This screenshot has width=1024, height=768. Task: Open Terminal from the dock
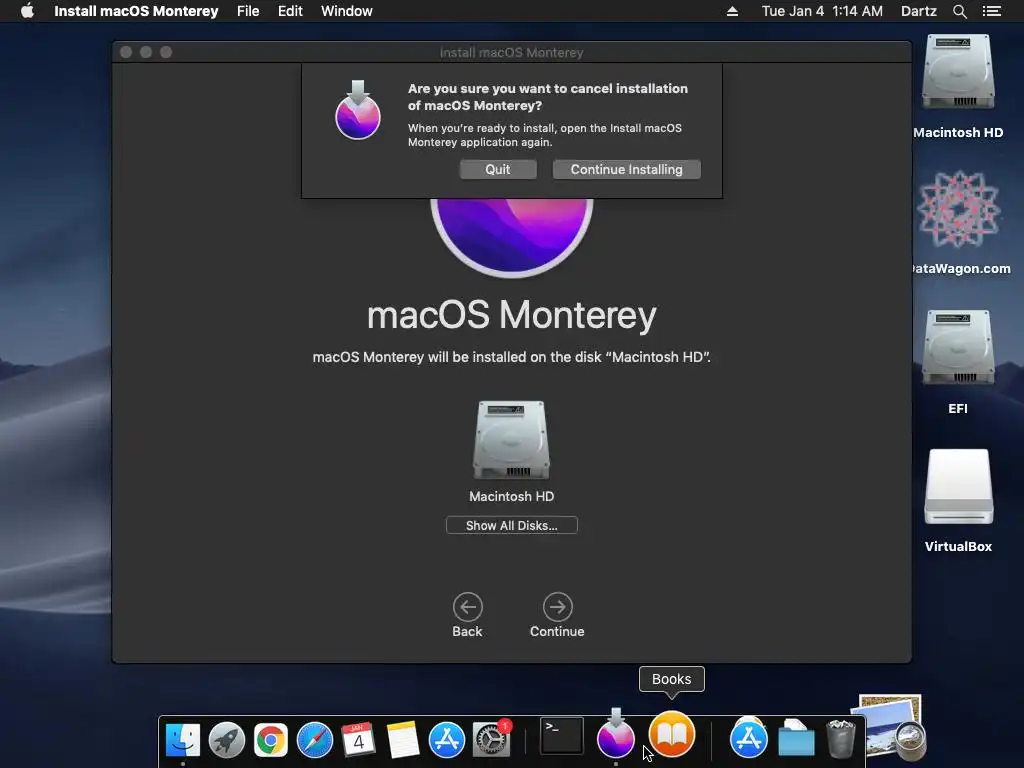(562, 736)
